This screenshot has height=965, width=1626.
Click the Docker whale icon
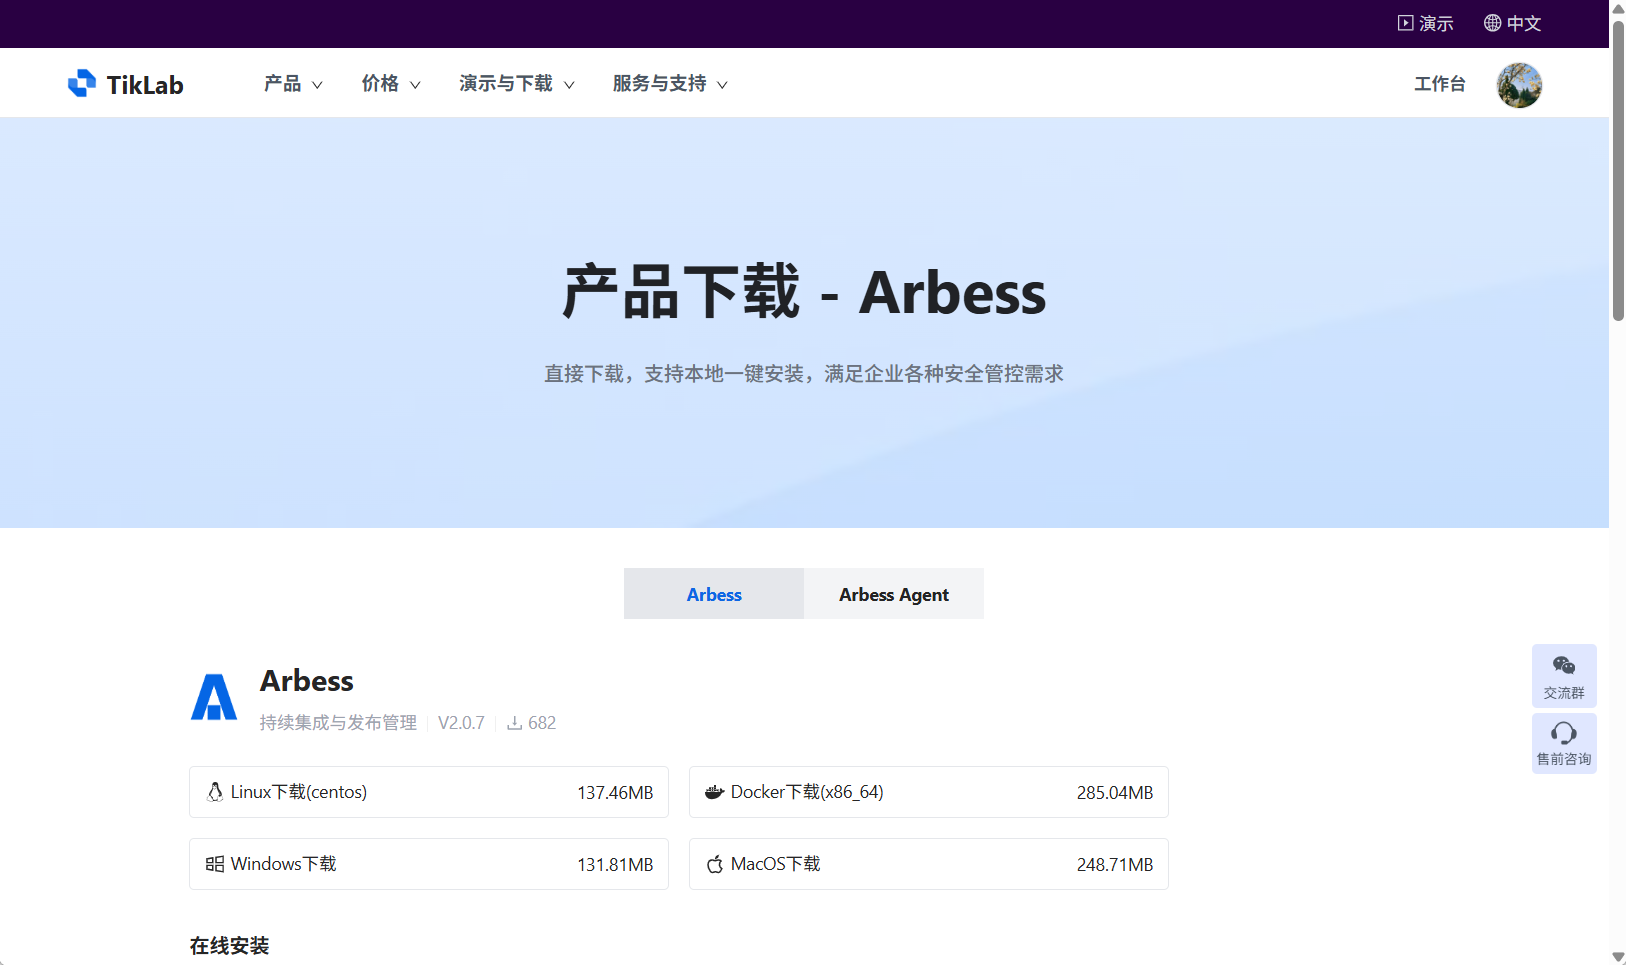click(714, 791)
